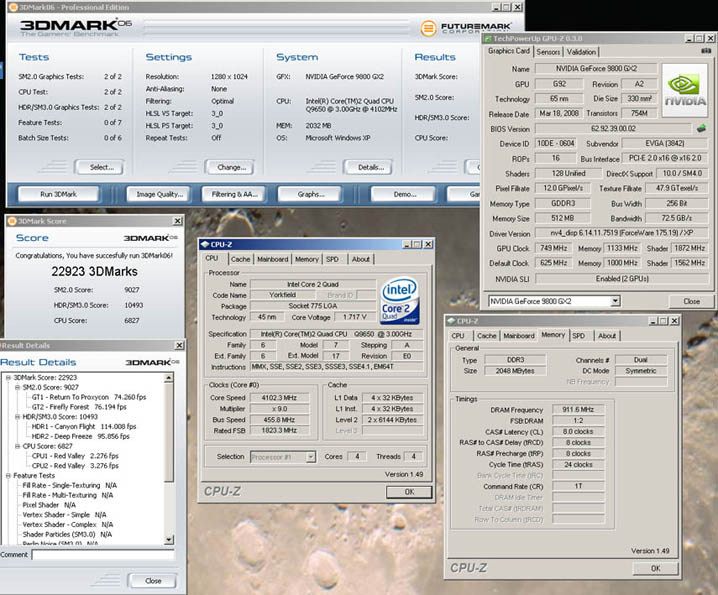Click the 3DMark Score window title icon
Screen dimensions: 718x595
pos(12,221)
